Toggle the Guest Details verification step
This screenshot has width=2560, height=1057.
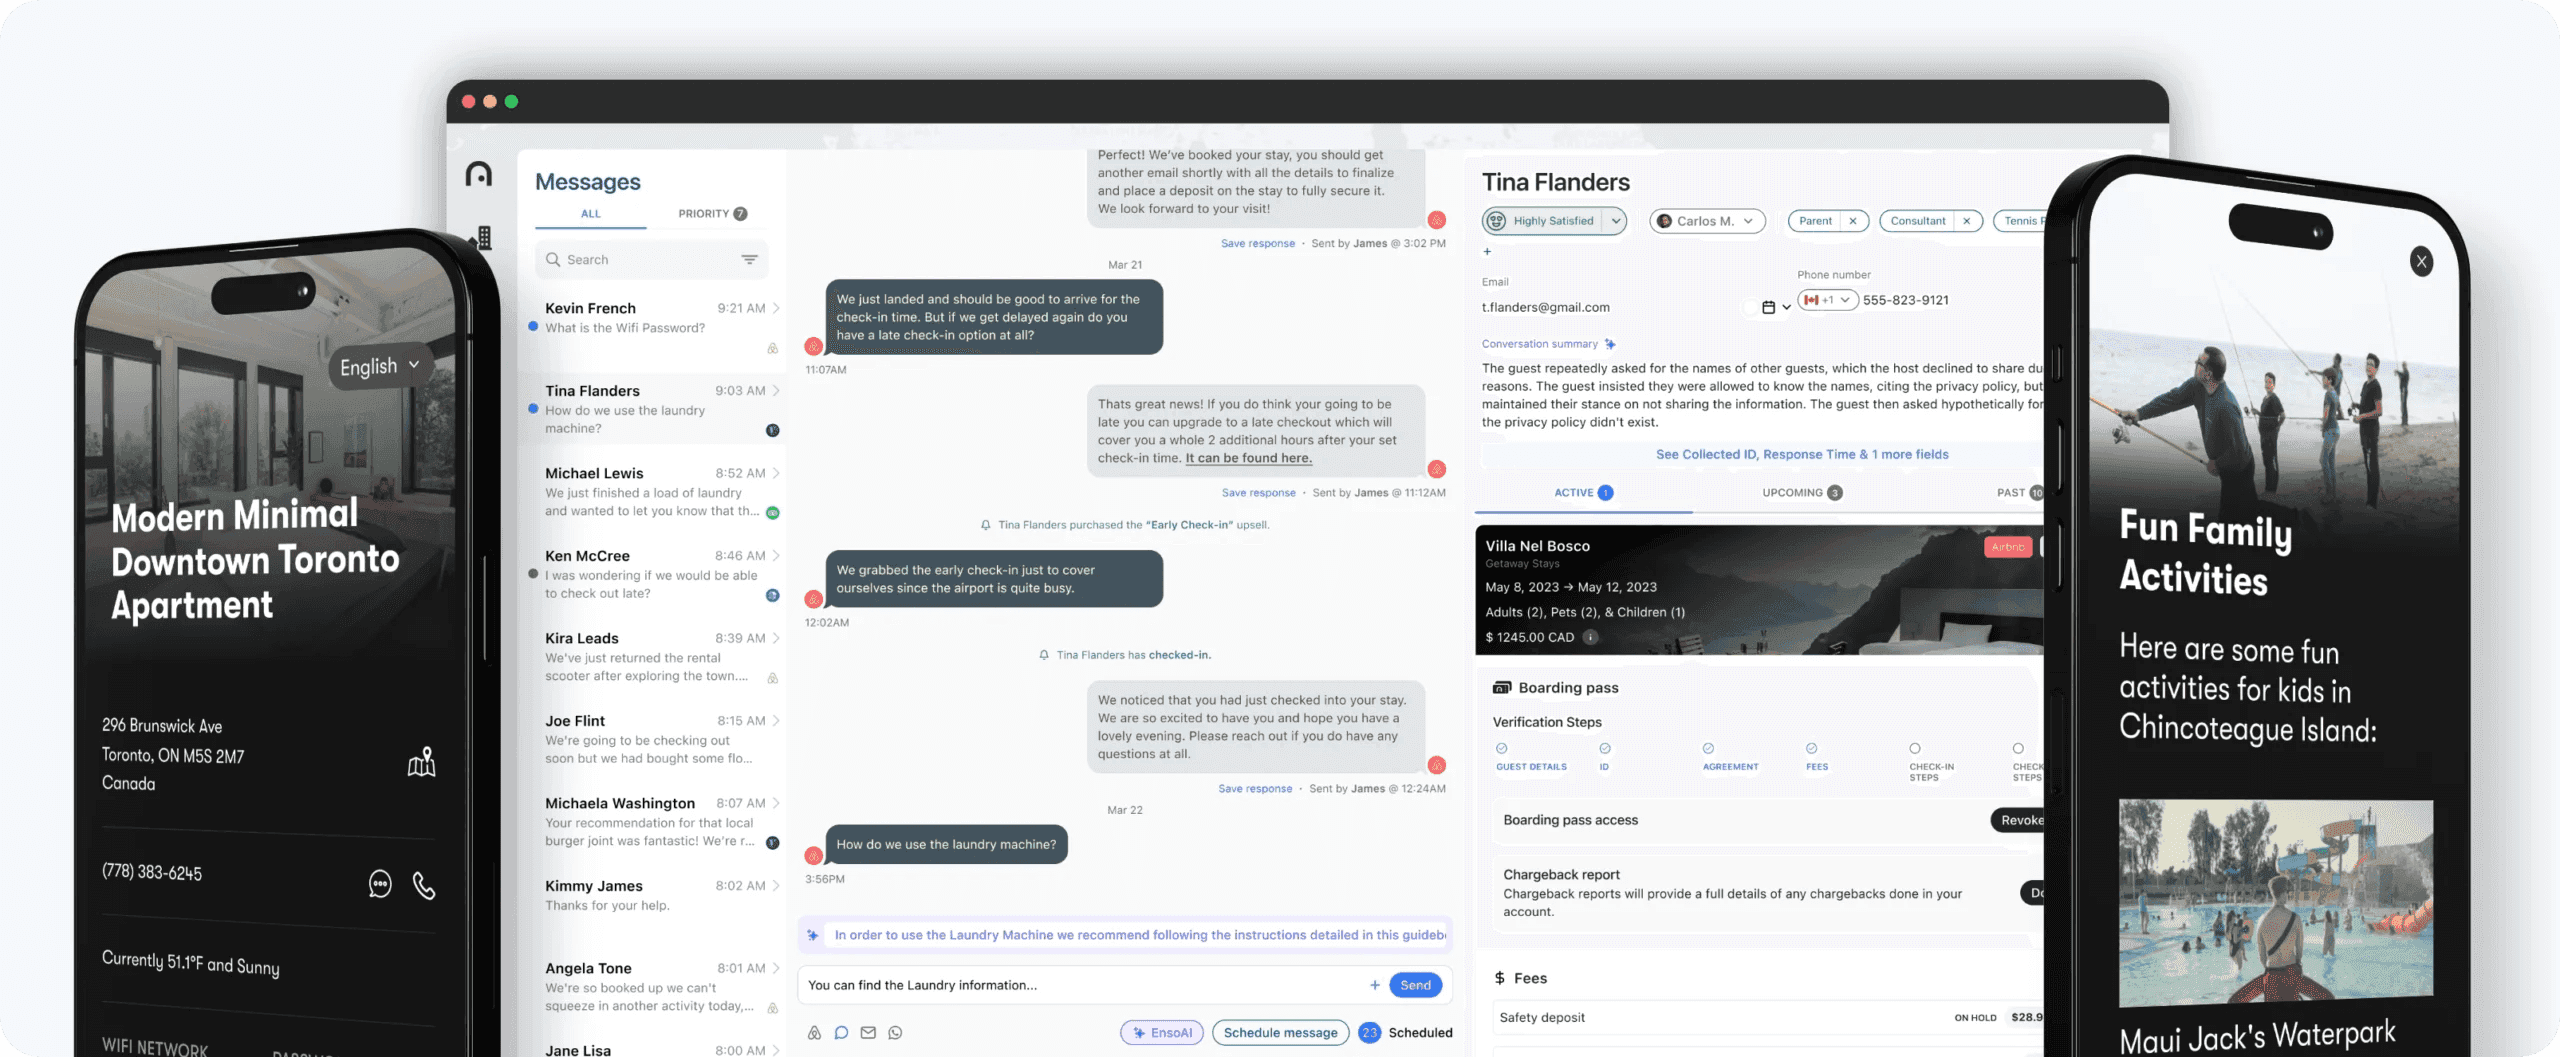click(1501, 748)
